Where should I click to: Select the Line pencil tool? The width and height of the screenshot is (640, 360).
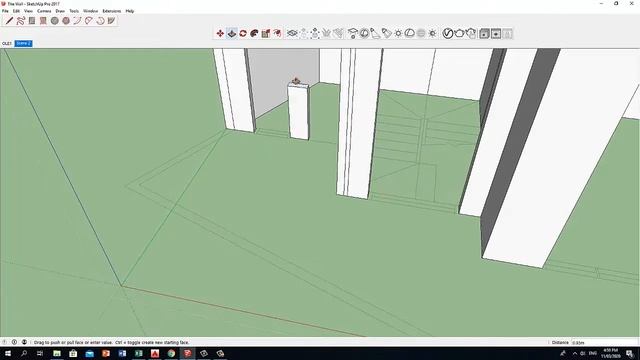[x=9, y=21]
